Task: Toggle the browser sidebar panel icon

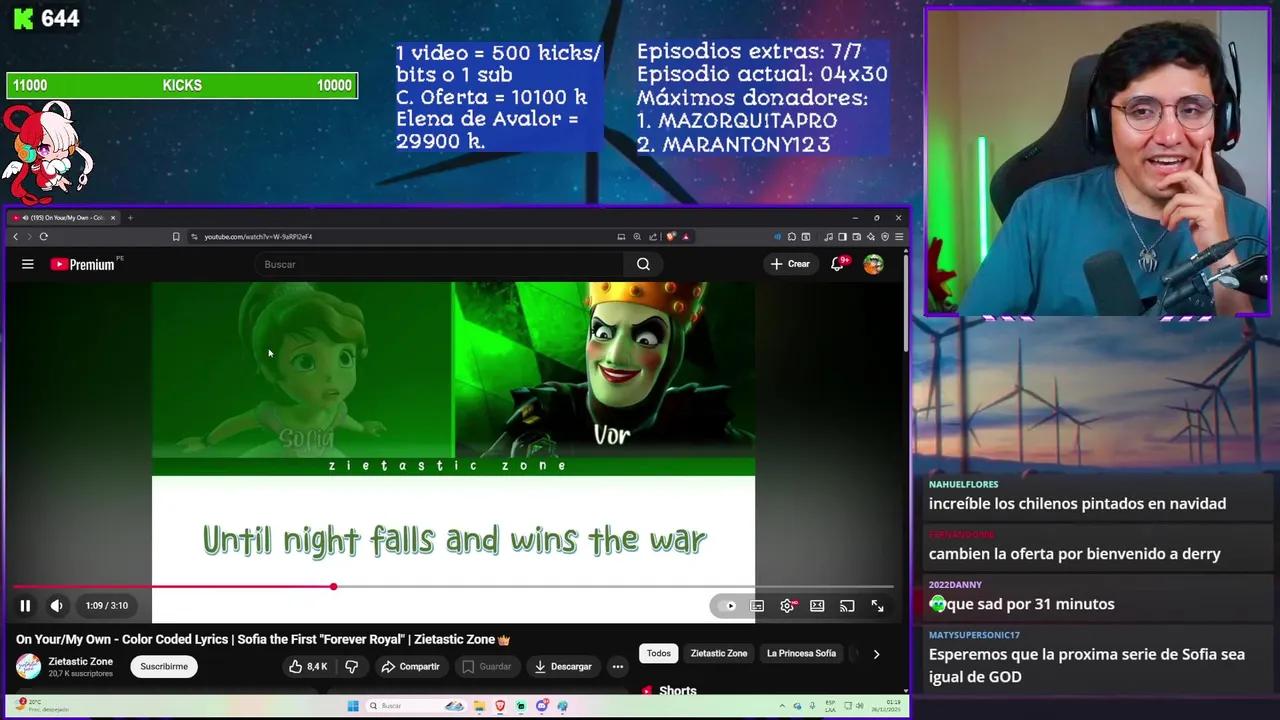Action: tap(842, 237)
